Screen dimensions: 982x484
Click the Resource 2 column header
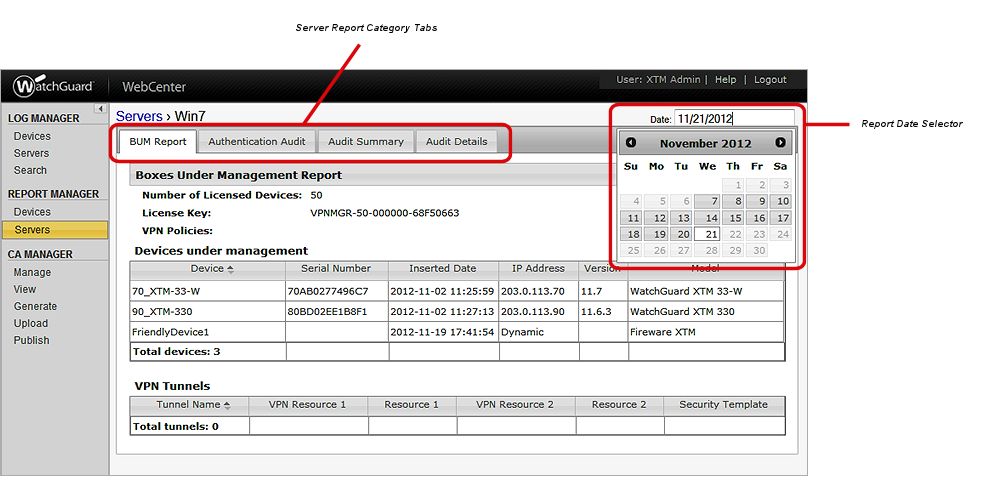point(619,404)
